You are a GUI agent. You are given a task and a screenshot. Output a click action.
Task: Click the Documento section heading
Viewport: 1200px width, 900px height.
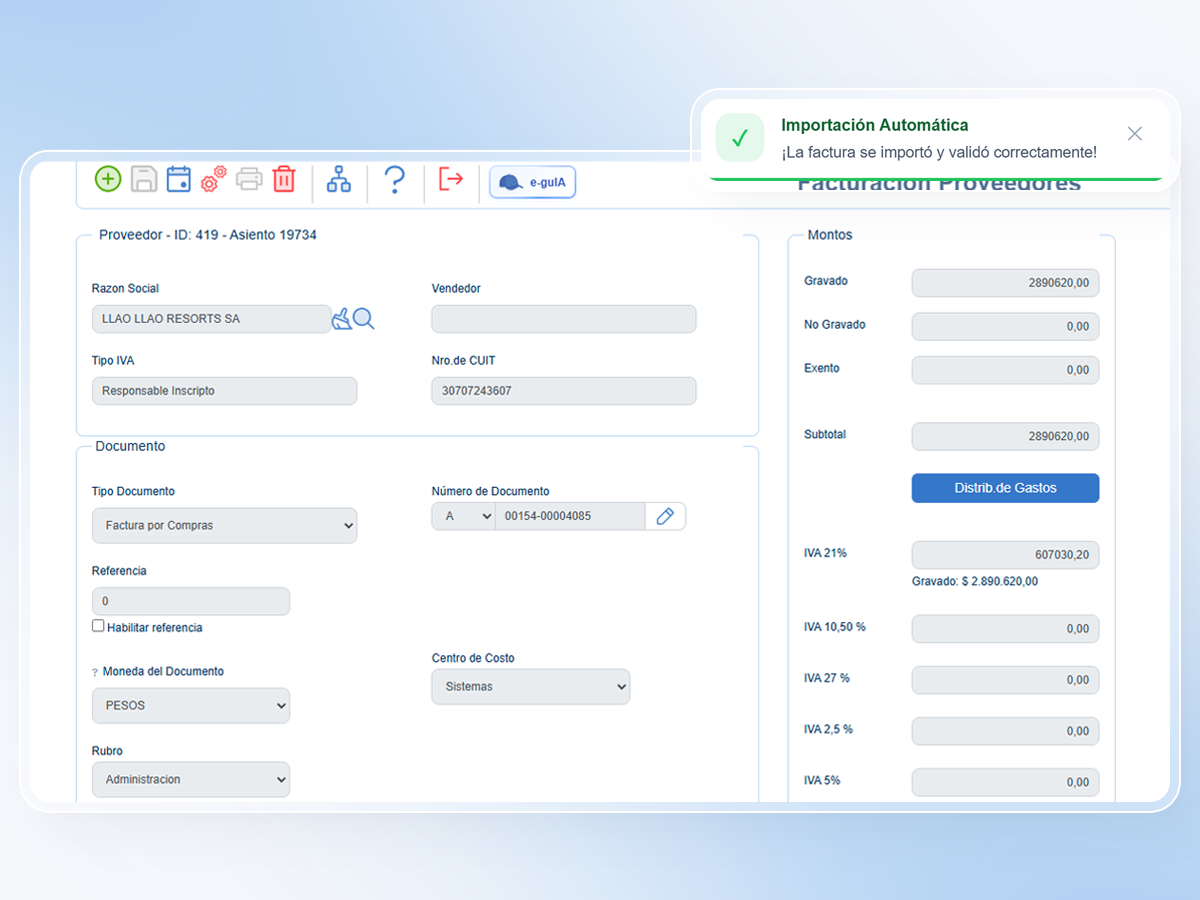(x=130, y=446)
